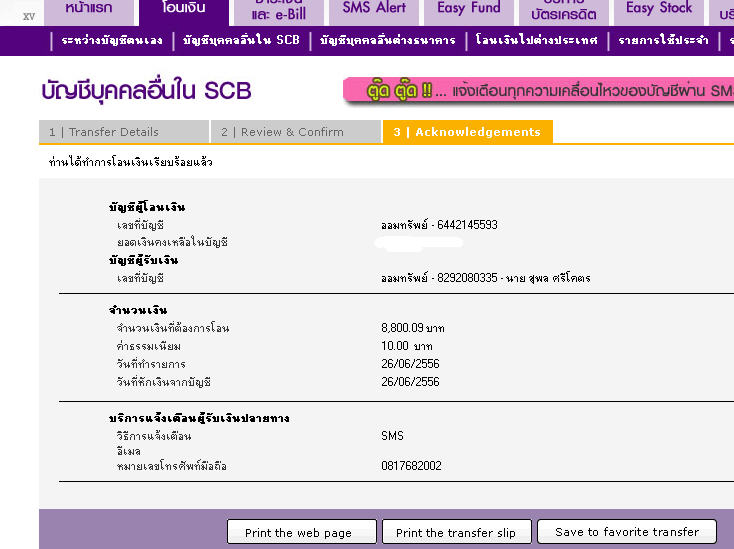
Task: Click recipient account 8292080335 text
Action: (x=485, y=278)
